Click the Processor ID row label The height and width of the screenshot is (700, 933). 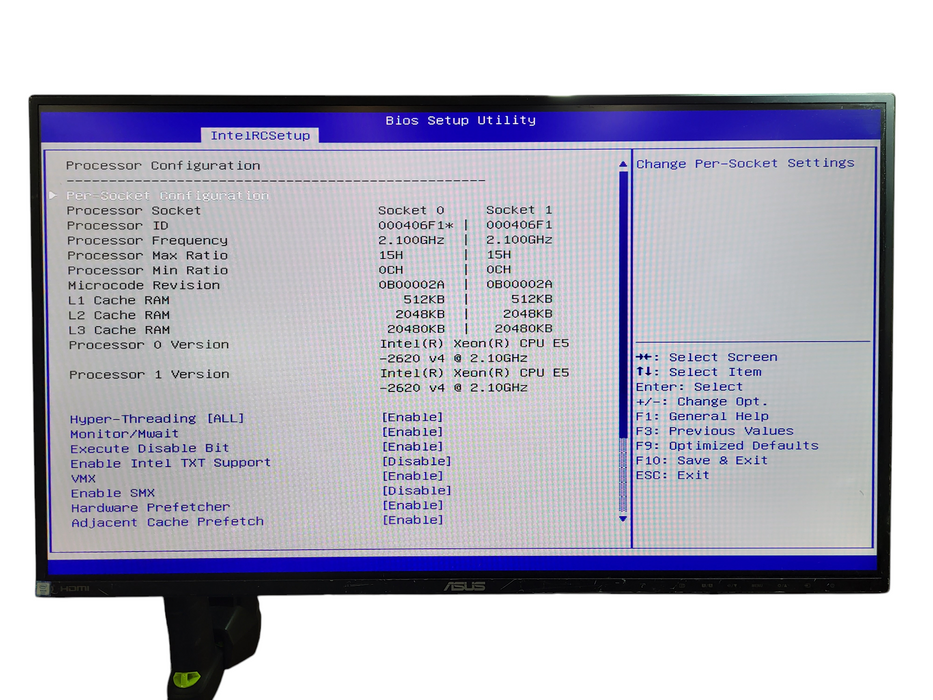pos(118,226)
